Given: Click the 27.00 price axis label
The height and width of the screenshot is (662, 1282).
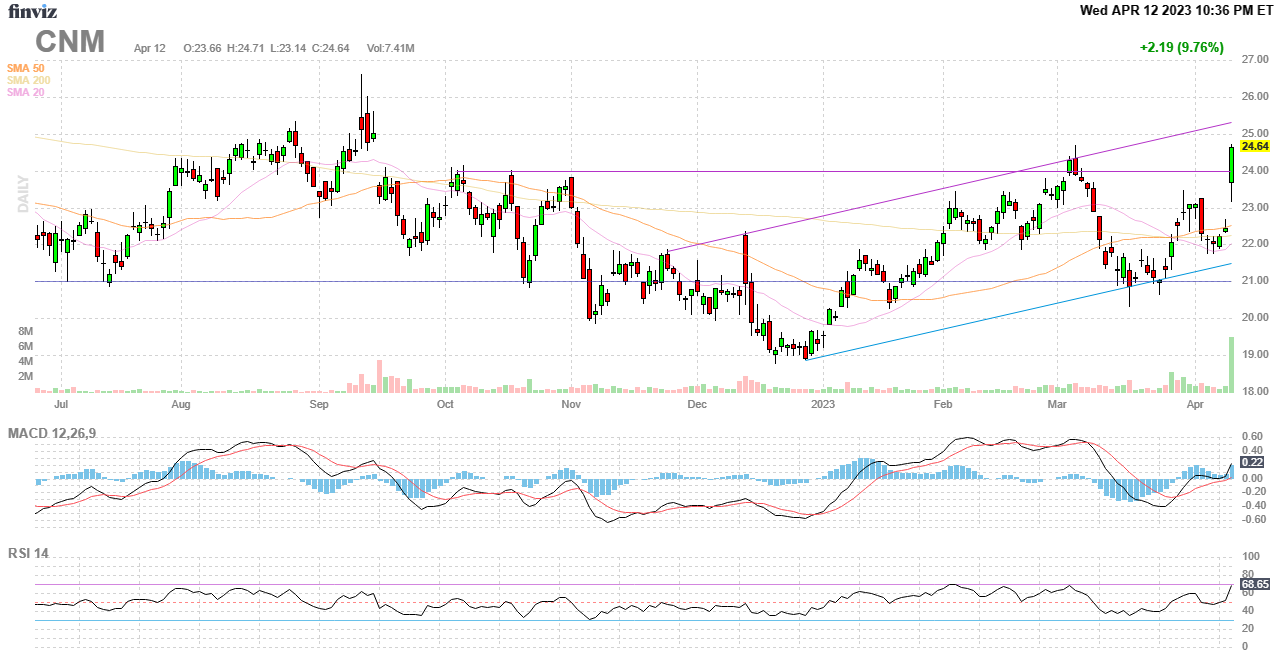Looking at the screenshot, I should 1255,60.
